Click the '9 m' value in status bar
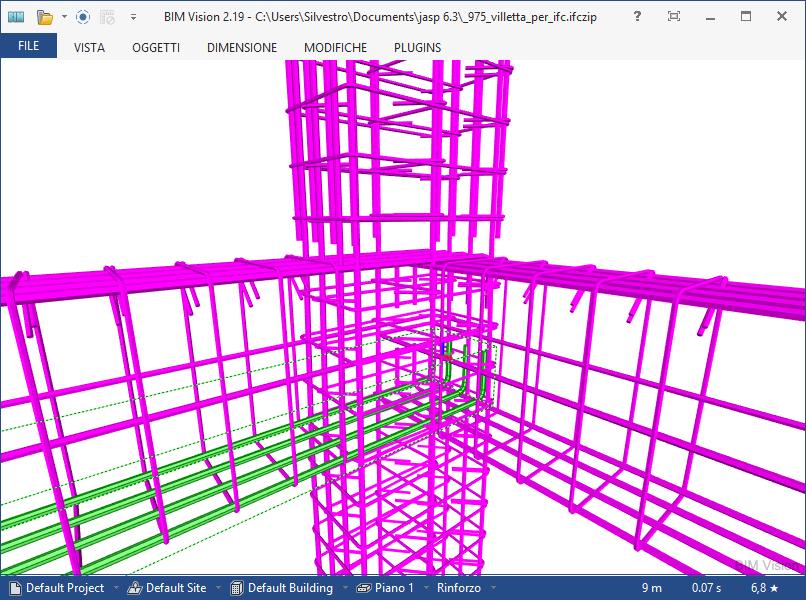This screenshot has height=600, width=806. (x=652, y=588)
